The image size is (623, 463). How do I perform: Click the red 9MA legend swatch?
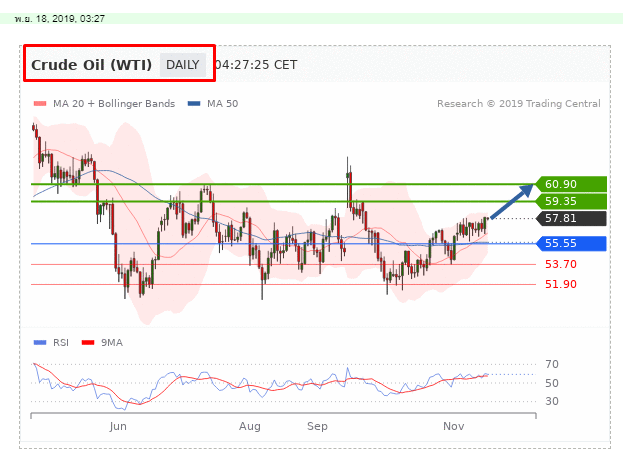[x=97, y=341]
